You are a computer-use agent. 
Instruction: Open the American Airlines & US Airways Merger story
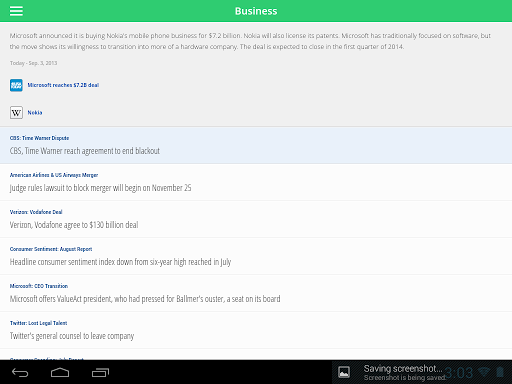click(x=256, y=182)
